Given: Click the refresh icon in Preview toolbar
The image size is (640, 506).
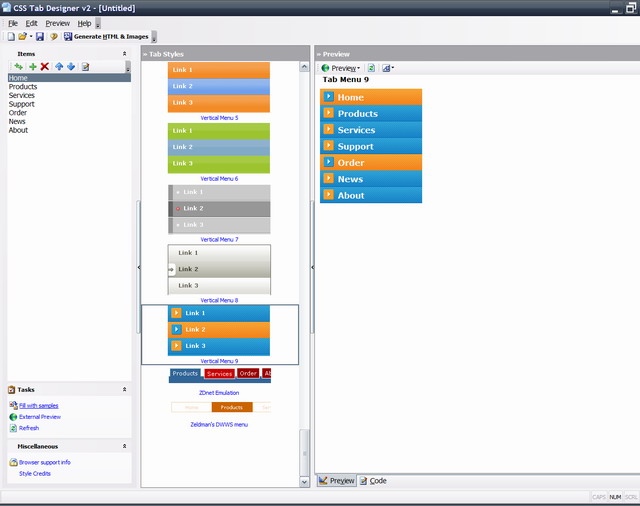Looking at the screenshot, I should (371, 68).
